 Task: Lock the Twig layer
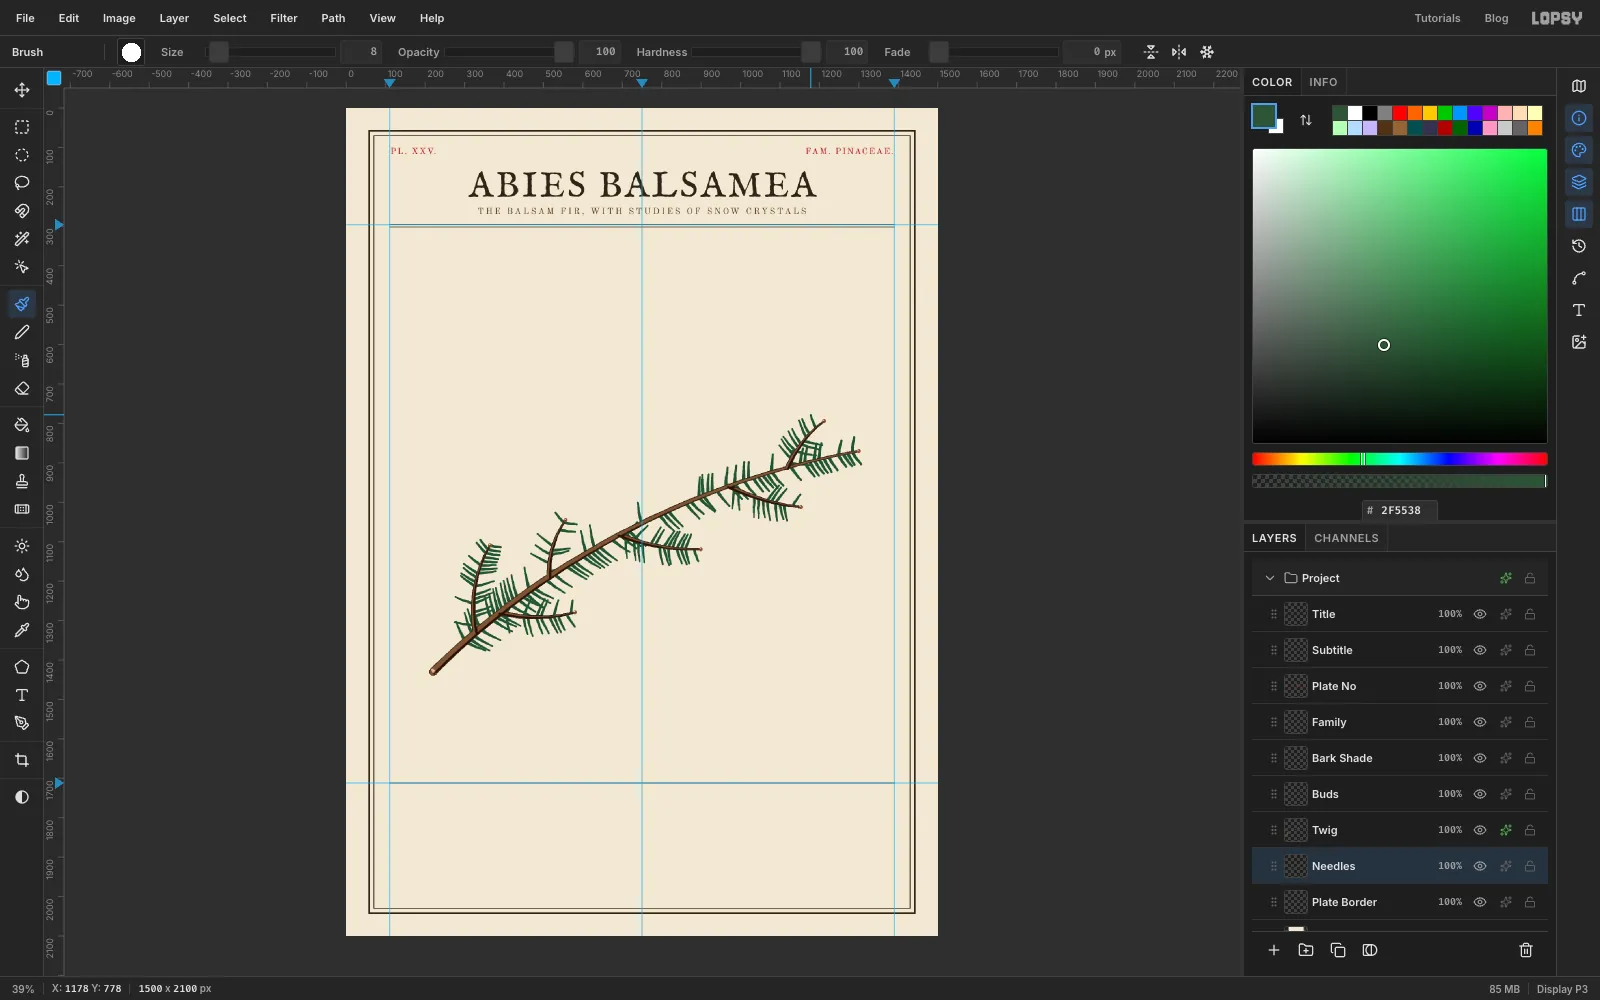pyautogui.click(x=1530, y=830)
